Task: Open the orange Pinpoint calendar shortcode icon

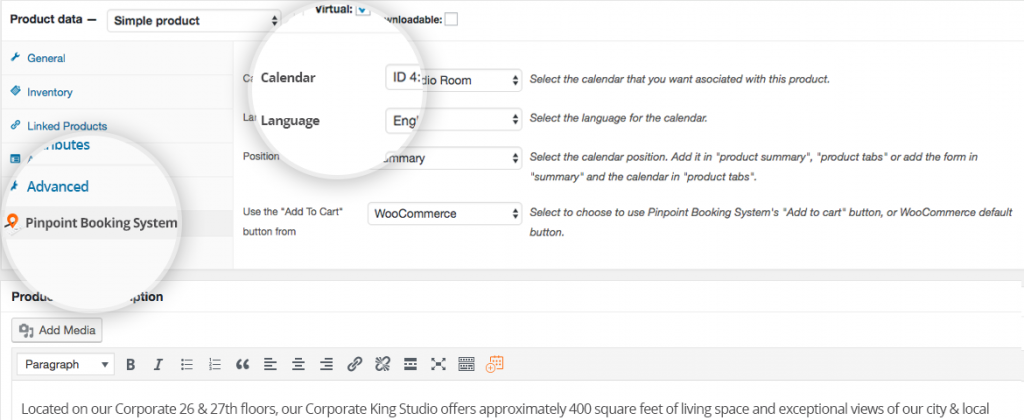Action: pos(494,364)
